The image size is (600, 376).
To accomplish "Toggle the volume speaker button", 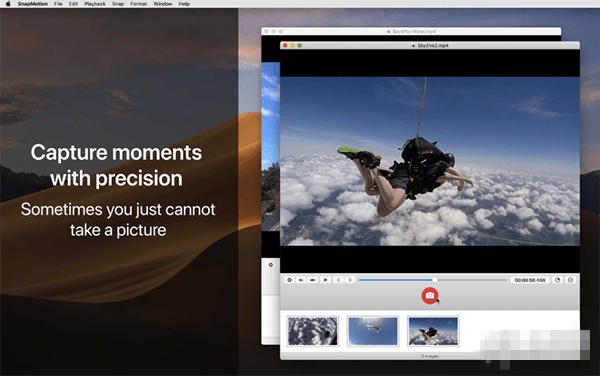I will [x=301, y=280].
